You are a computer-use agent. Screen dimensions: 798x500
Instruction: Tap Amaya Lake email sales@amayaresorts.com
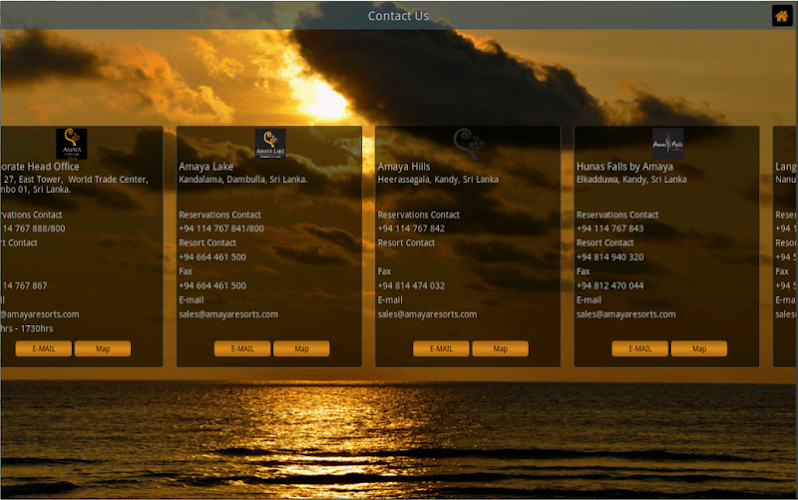click(229, 314)
